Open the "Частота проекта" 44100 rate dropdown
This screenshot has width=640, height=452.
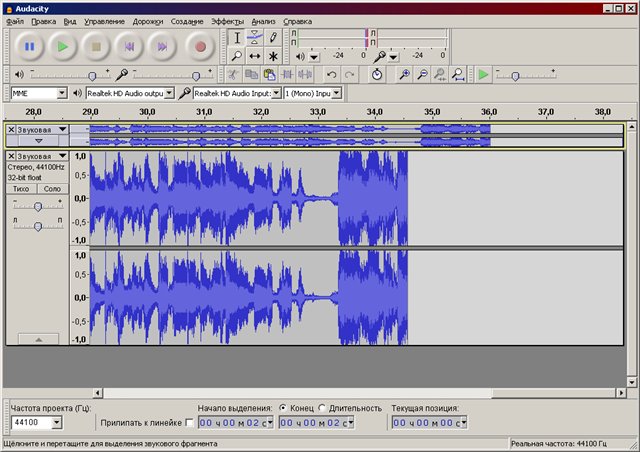[x=56, y=423]
